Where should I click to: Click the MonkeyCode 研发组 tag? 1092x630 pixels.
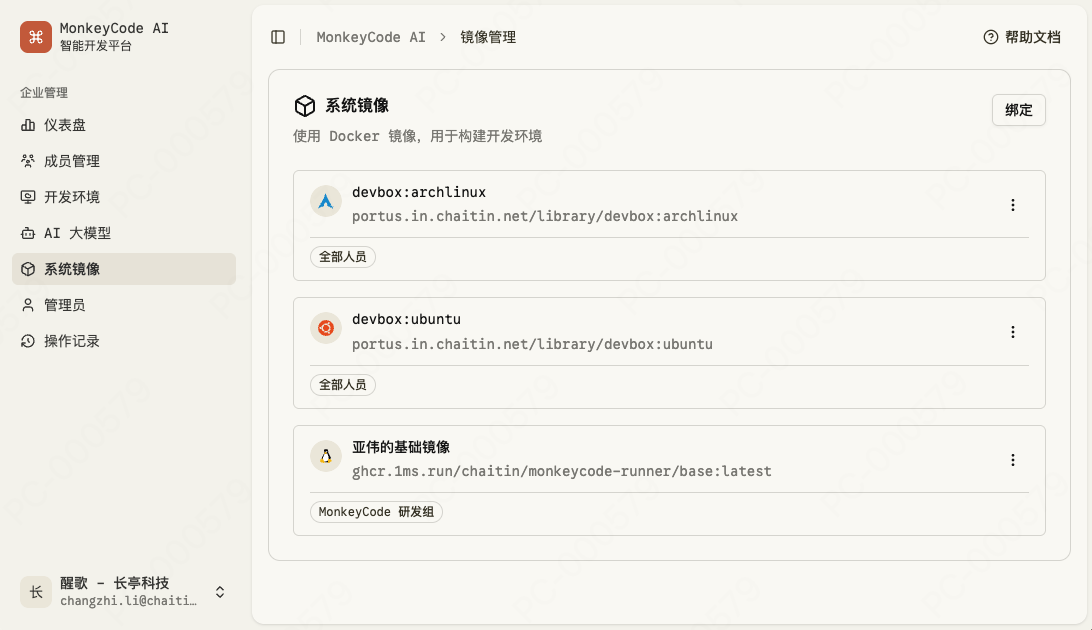coord(376,512)
